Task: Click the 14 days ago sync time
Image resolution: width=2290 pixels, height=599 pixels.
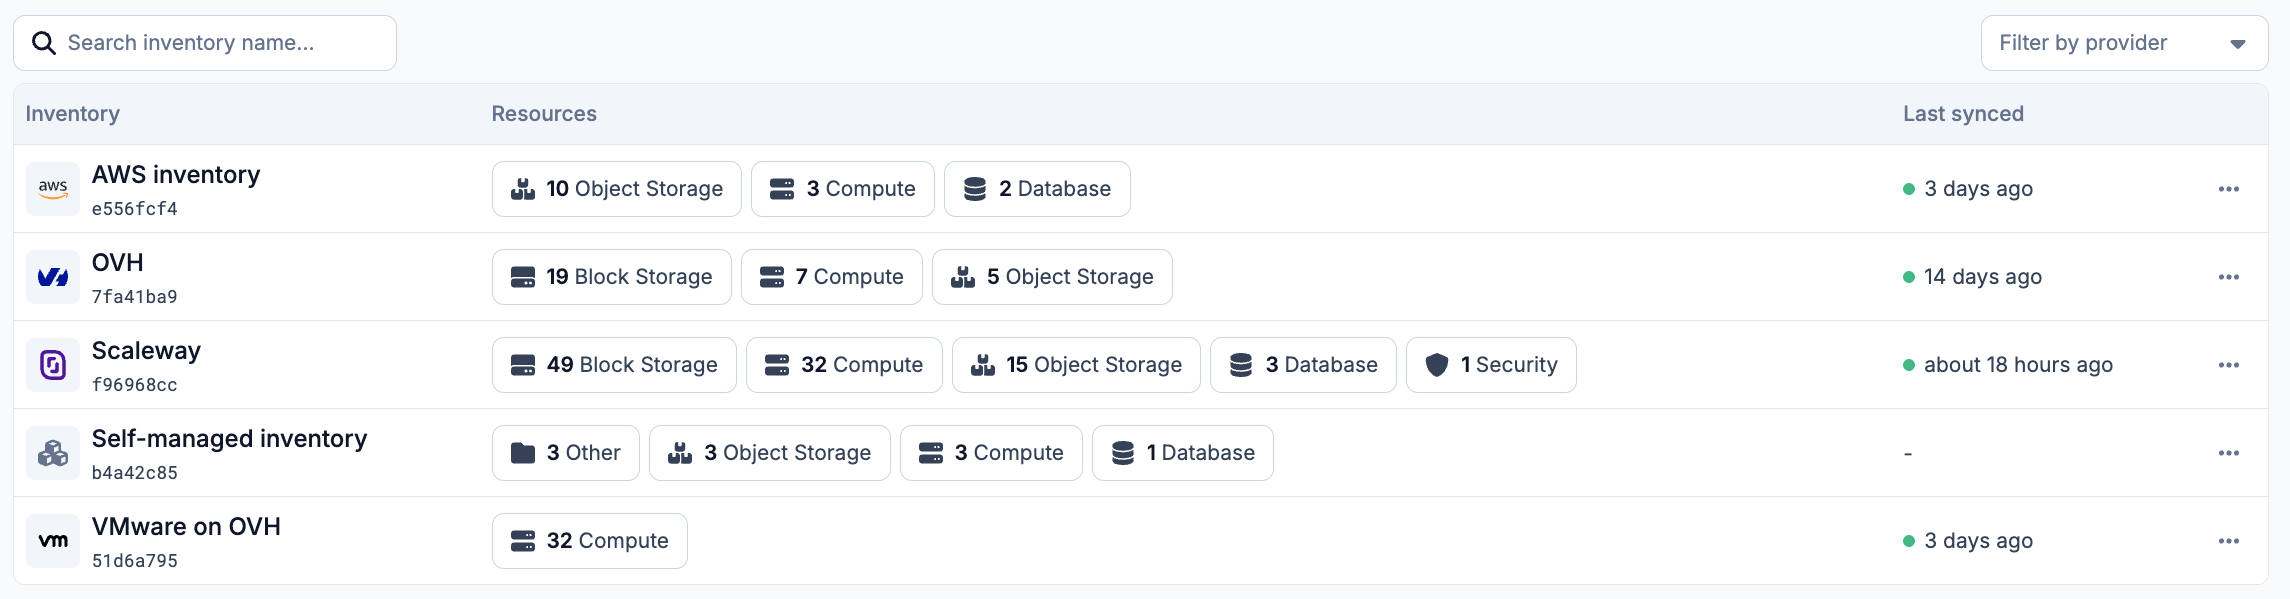Action: (x=1983, y=277)
